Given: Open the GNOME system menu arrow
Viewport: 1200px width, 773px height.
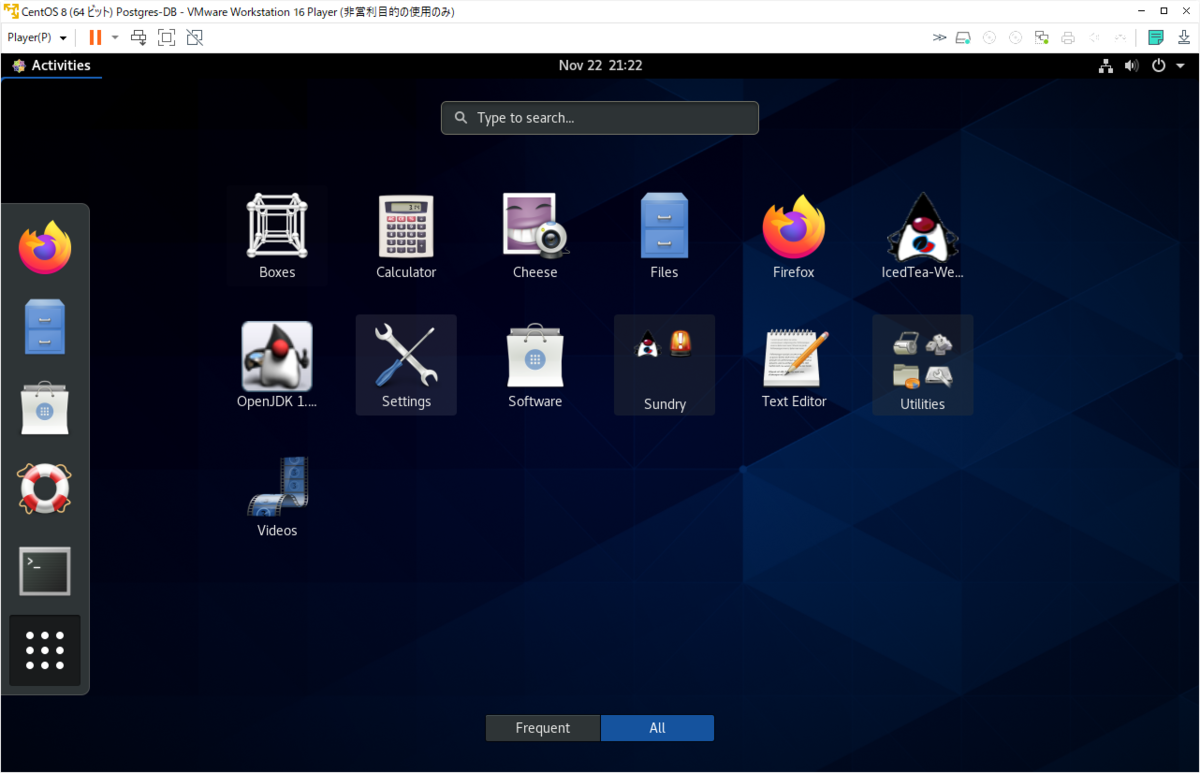Looking at the screenshot, I should click(1180, 66).
